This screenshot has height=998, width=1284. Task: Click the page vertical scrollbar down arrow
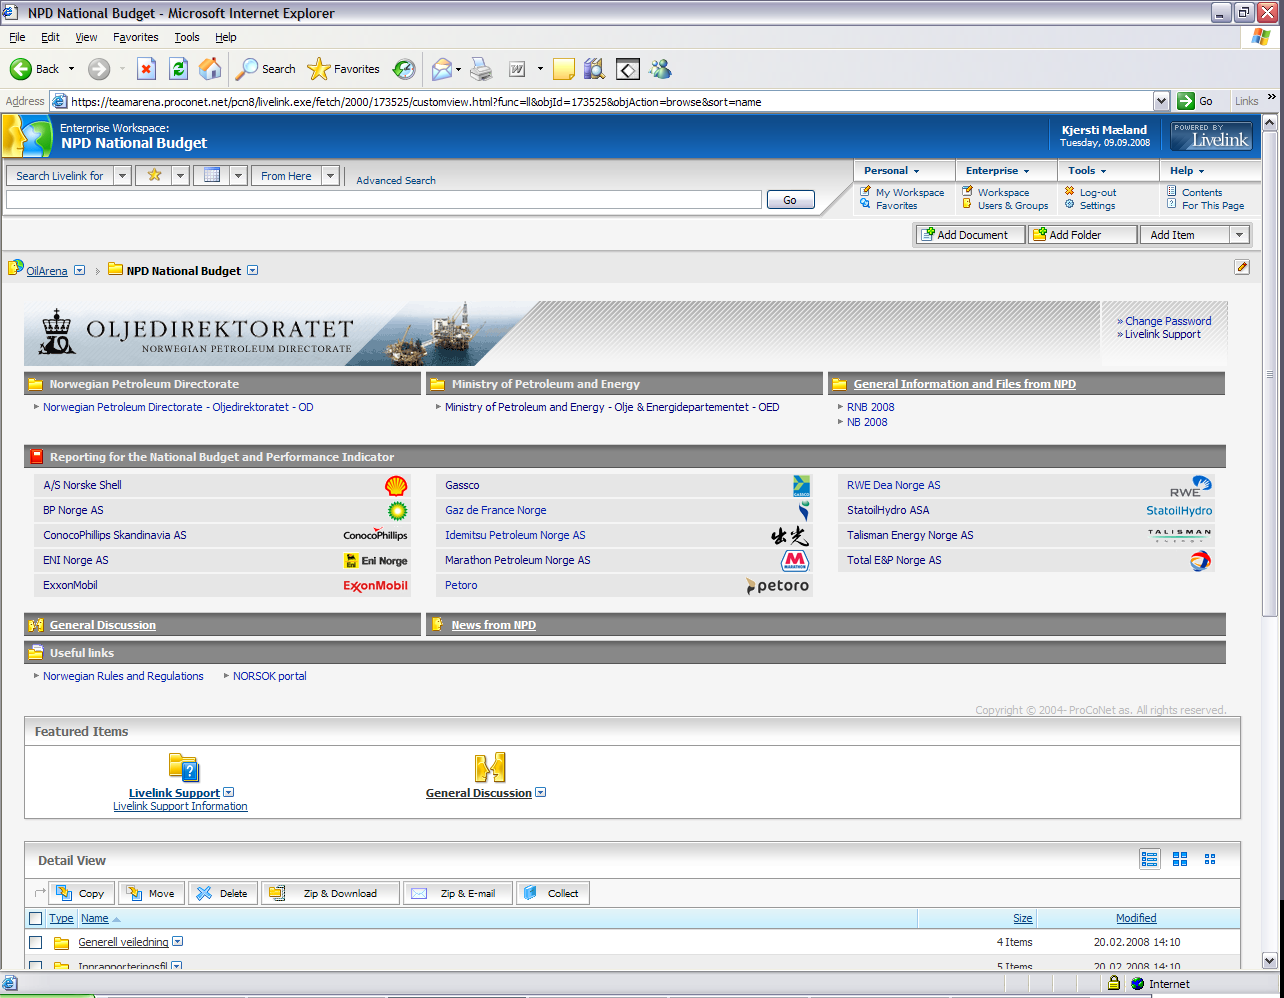(x=1270, y=960)
